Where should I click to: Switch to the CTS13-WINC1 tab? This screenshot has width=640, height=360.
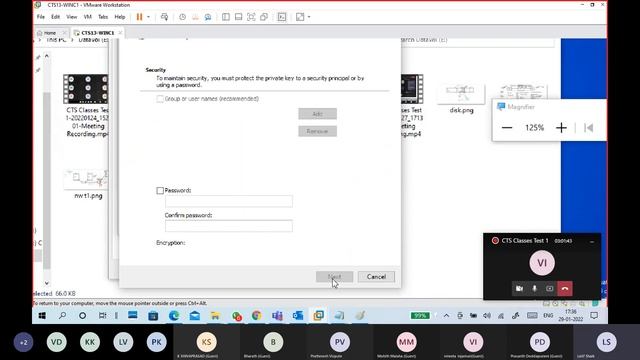point(98,33)
